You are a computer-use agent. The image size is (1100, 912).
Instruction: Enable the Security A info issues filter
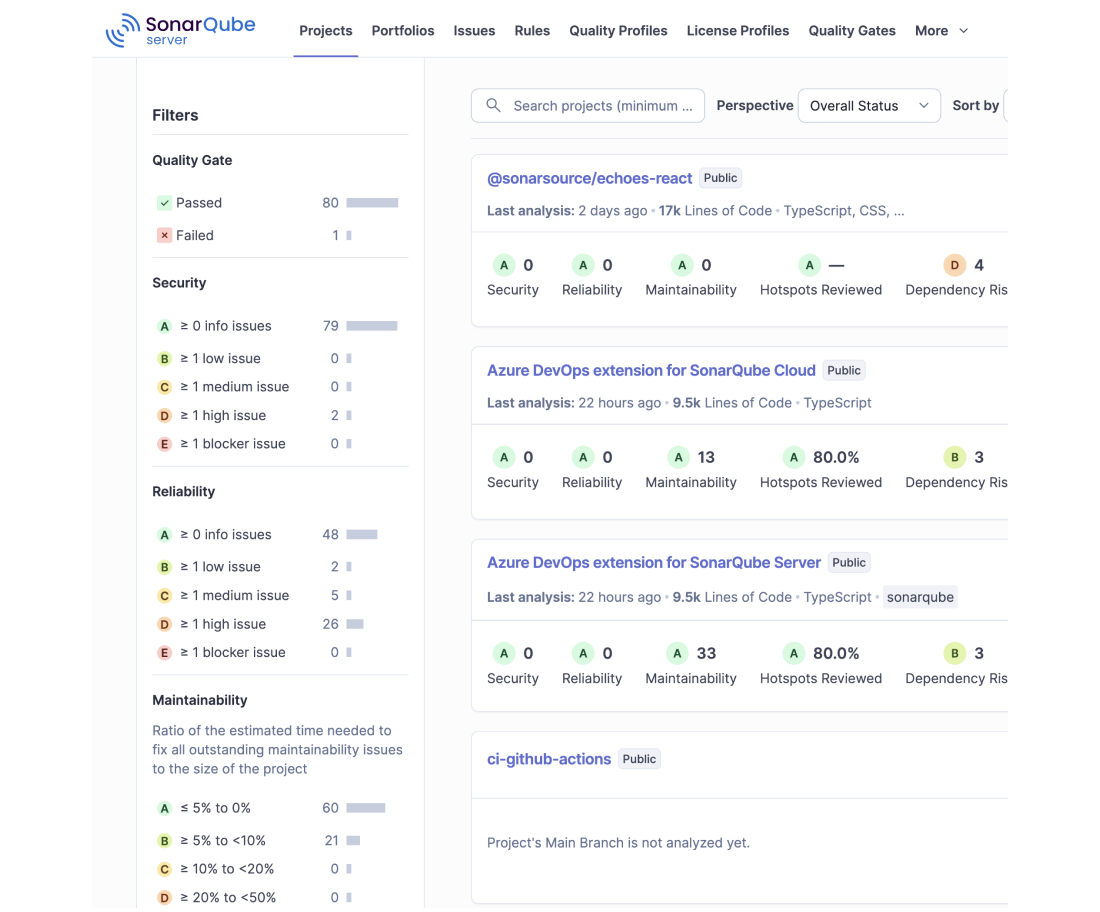point(277,326)
